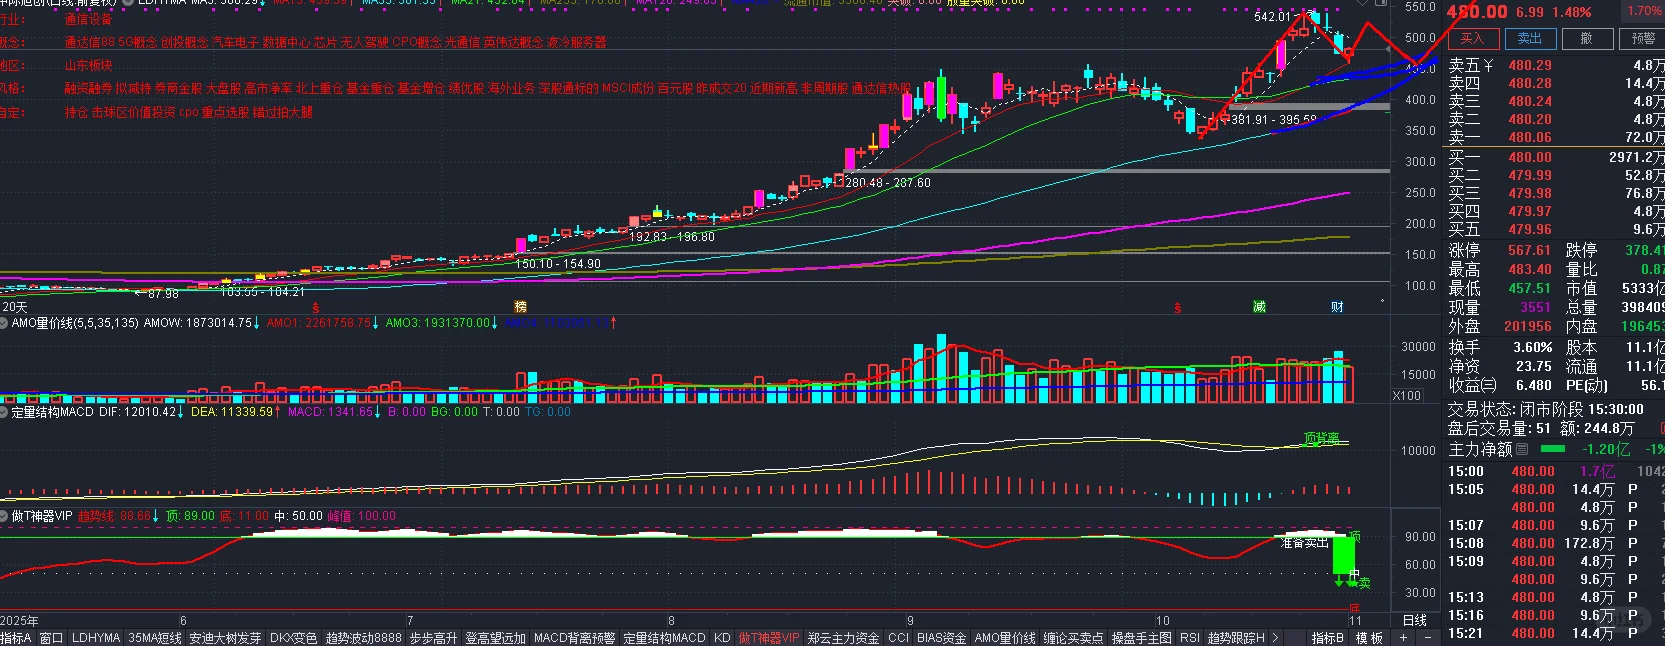Click the 280.48 - 287.60 gap label
Viewport: 1665px width, 646px height.
(888, 183)
